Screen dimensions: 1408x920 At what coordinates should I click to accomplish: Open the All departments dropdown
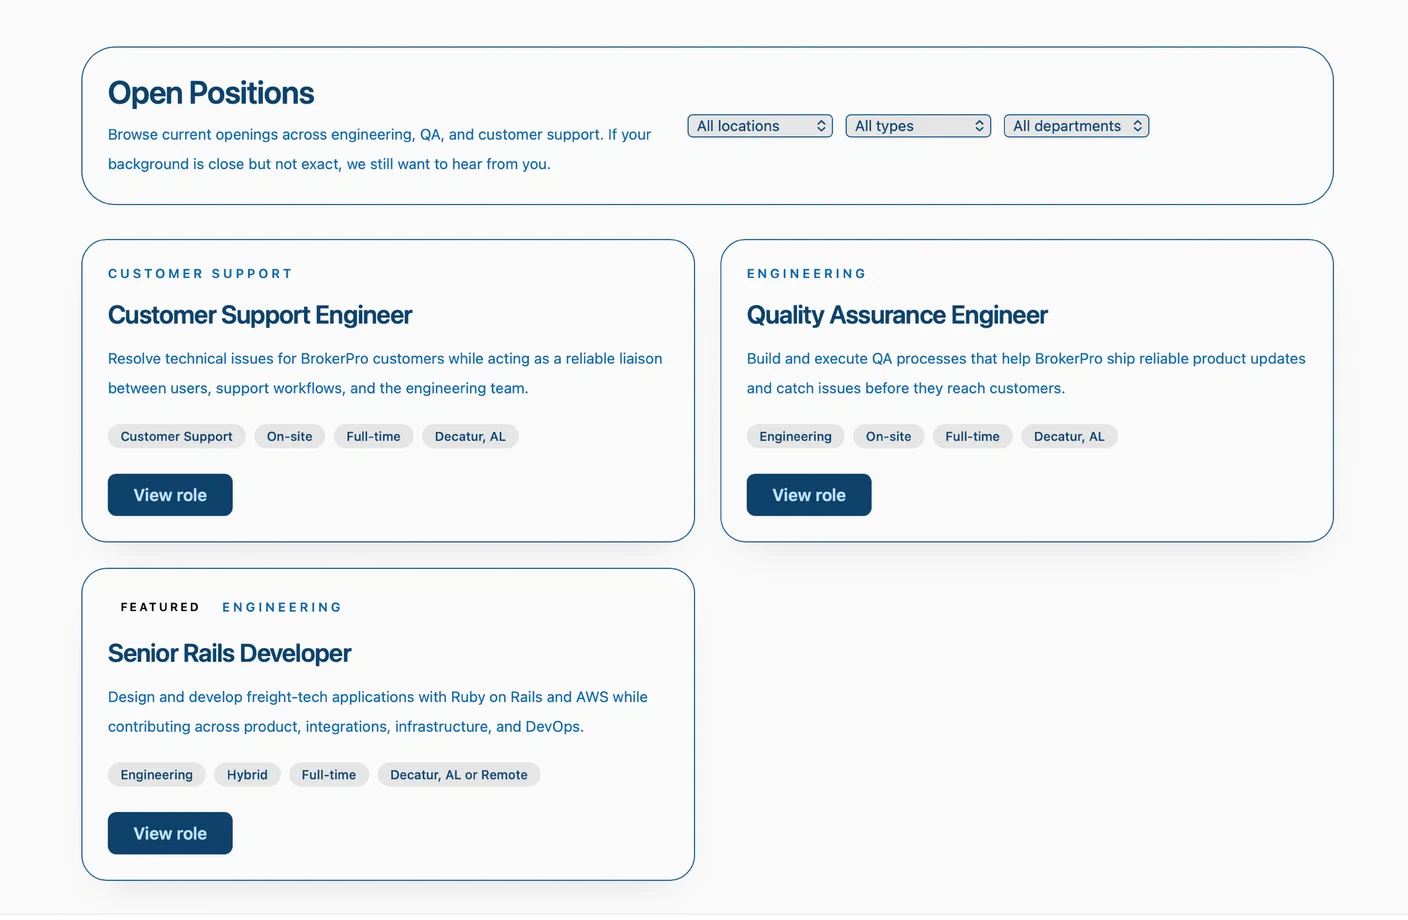(1075, 125)
